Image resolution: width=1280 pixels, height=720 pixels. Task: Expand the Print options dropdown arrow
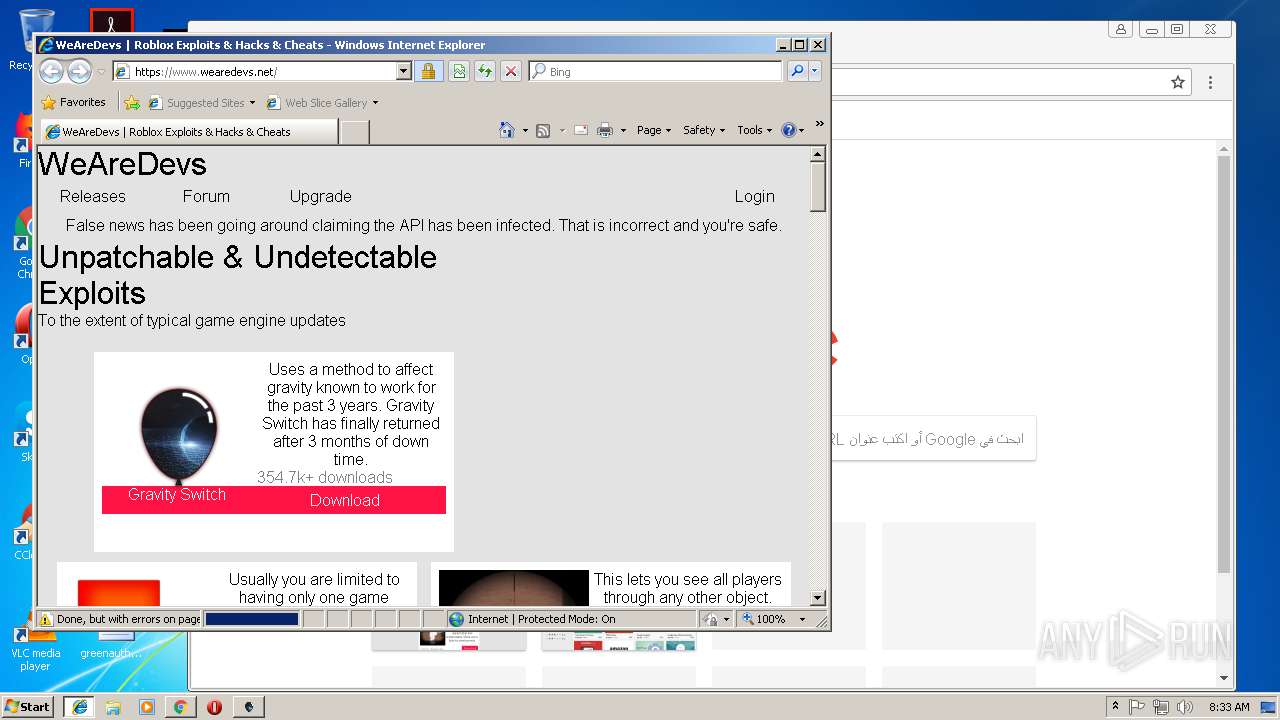pyautogui.click(x=623, y=130)
